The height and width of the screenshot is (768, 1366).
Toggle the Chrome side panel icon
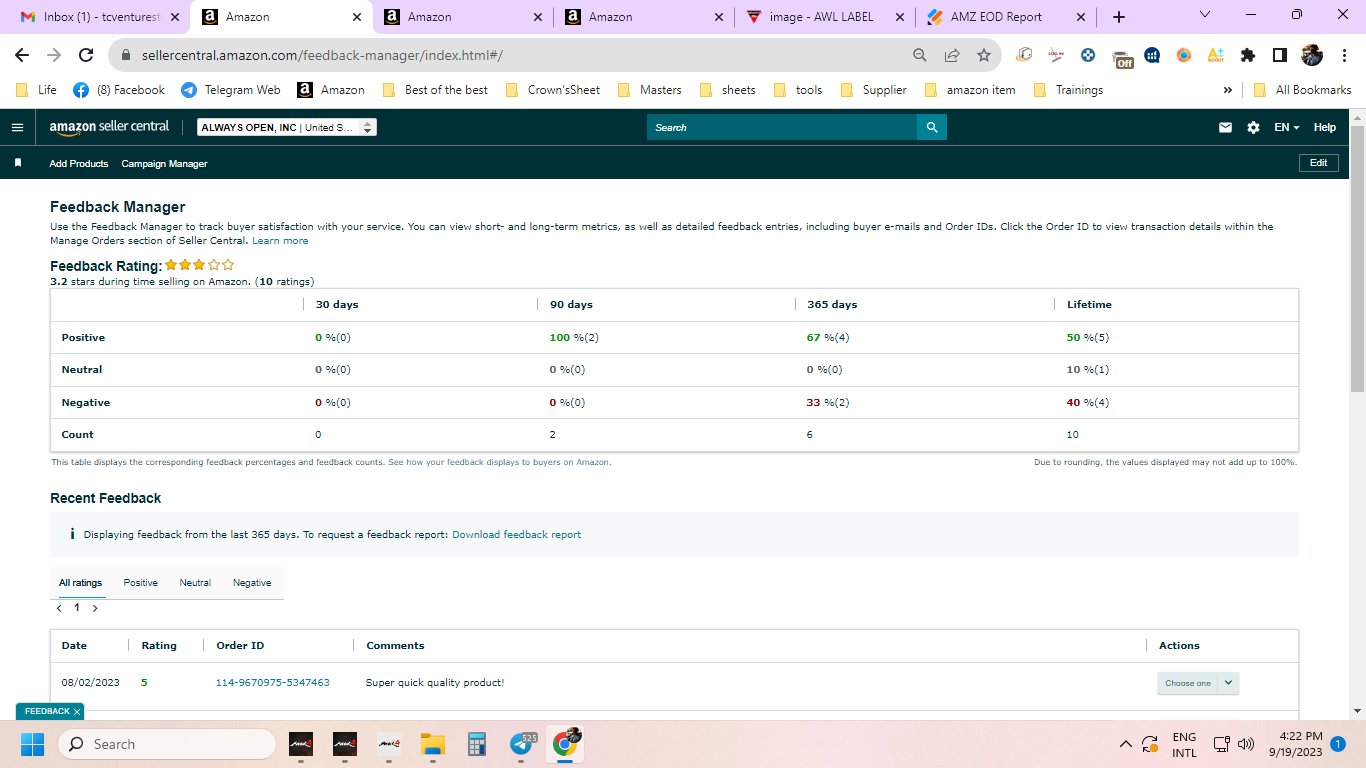[1280, 55]
